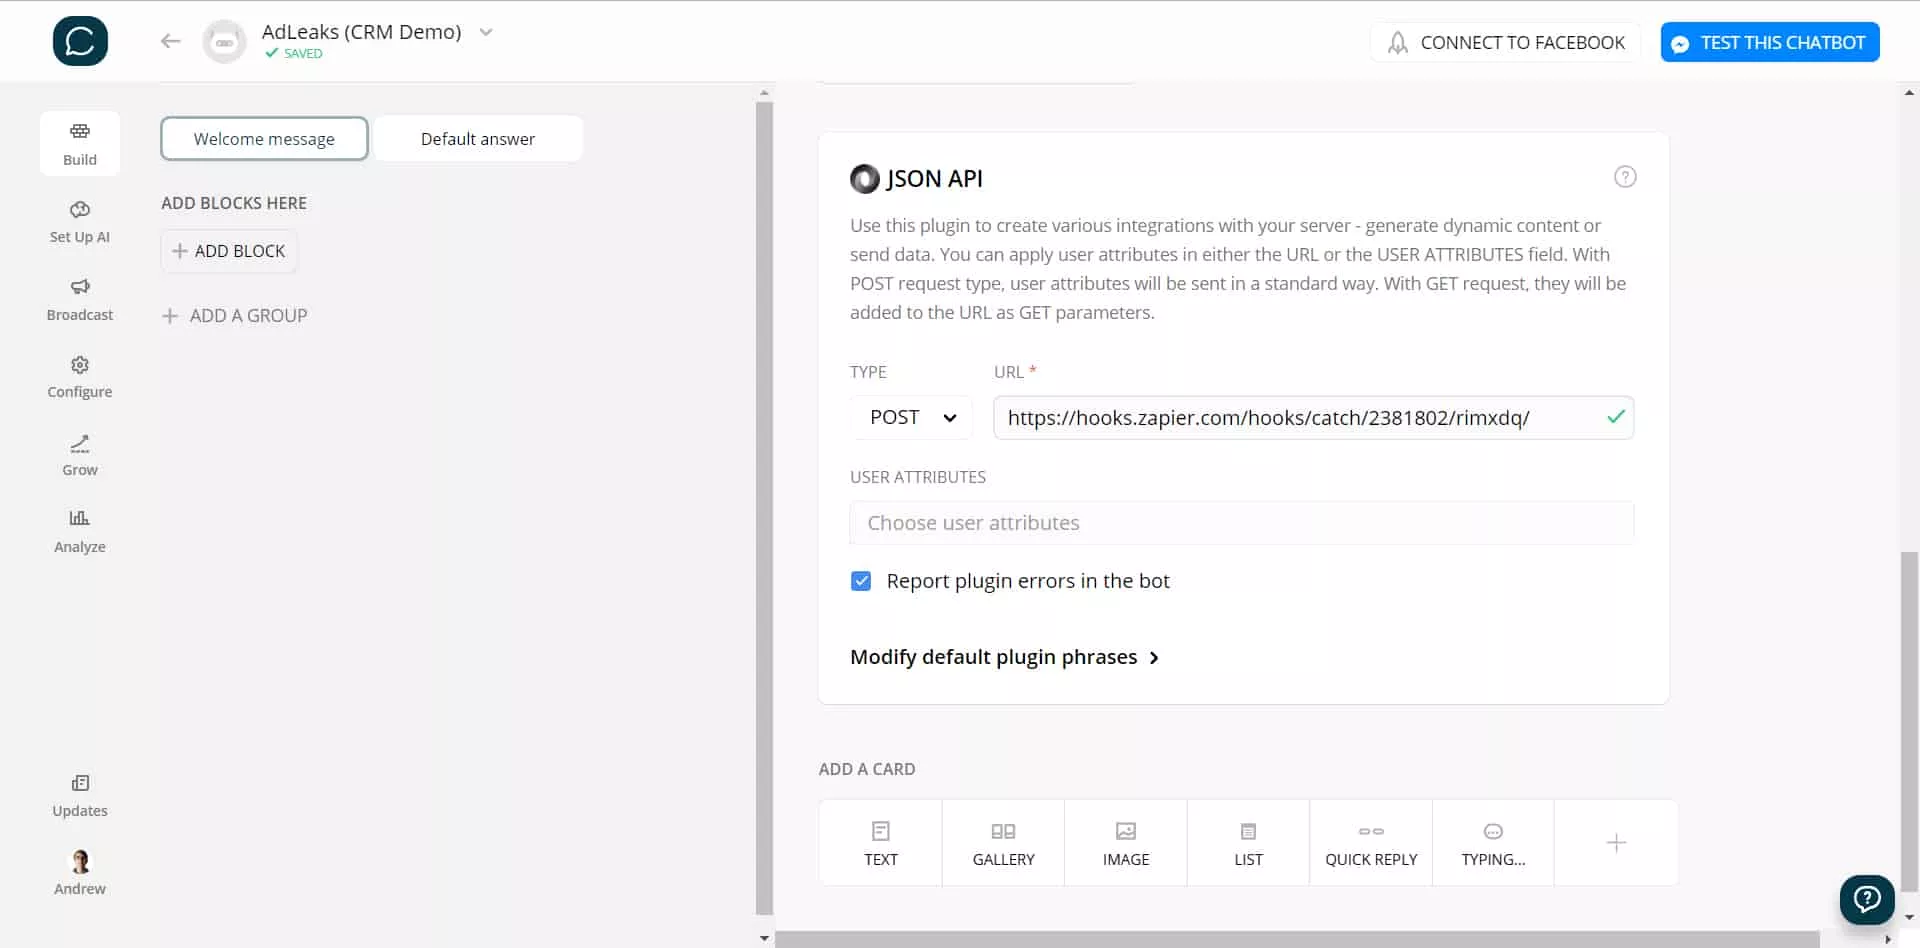1920x948 pixels.
Task: Select the Default answer block
Action: click(x=478, y=139)
